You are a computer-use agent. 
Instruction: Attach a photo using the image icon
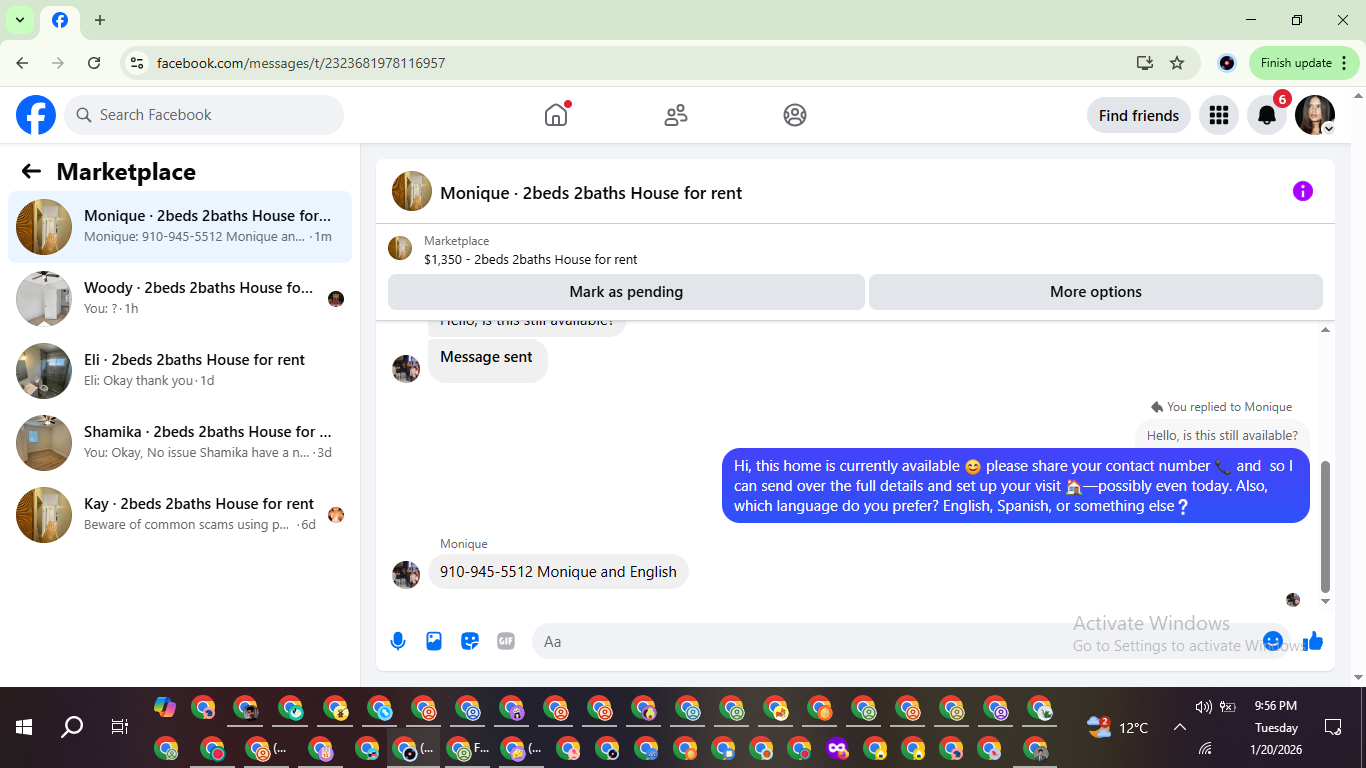coord(434,641)
